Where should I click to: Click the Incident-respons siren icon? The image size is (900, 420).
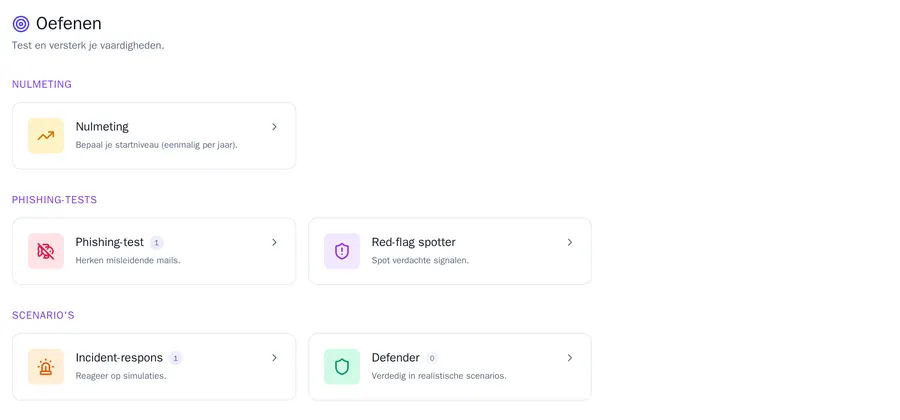[46, 367]
